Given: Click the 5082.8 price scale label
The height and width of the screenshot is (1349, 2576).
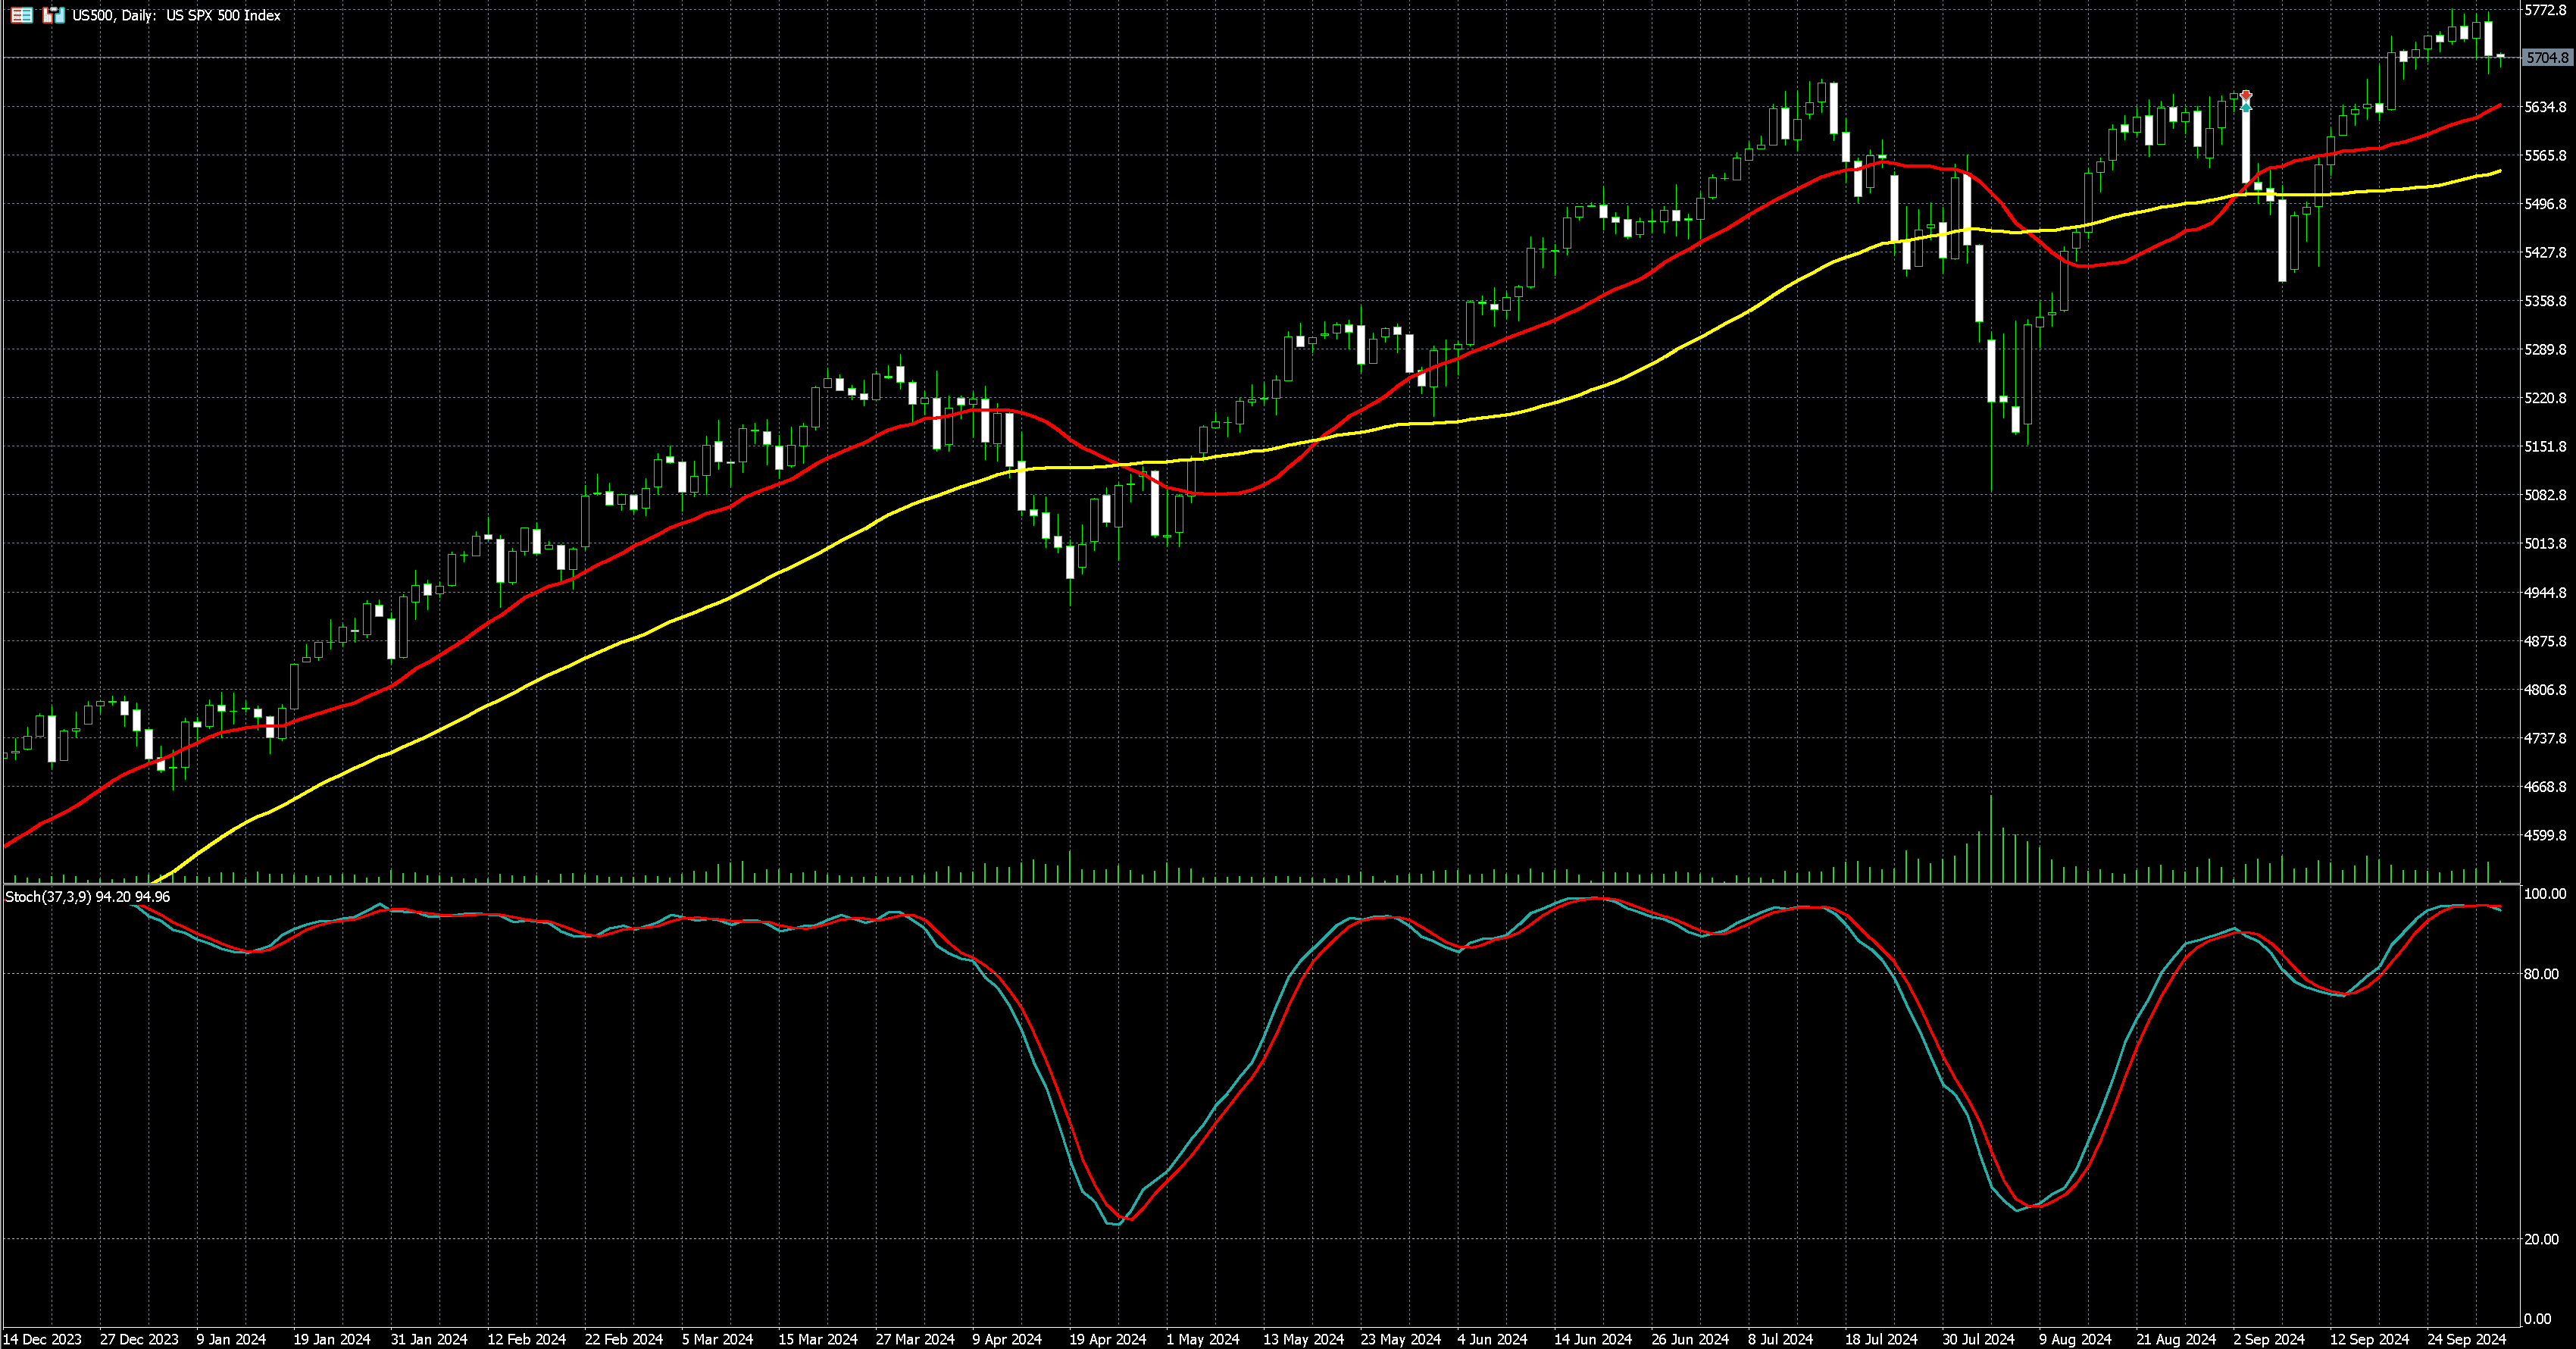Looking at the screenshot, I should [x=2545, y=495].
